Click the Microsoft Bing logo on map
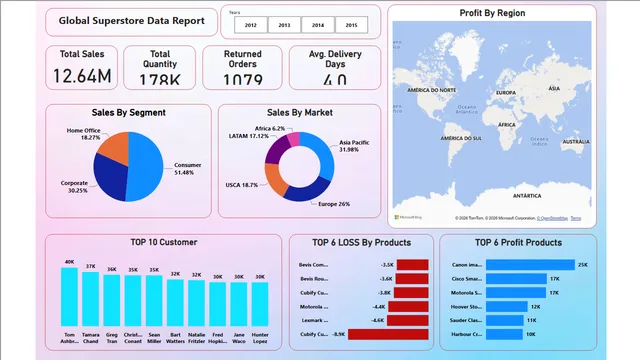Screen dimensions: 640x360 408,217
